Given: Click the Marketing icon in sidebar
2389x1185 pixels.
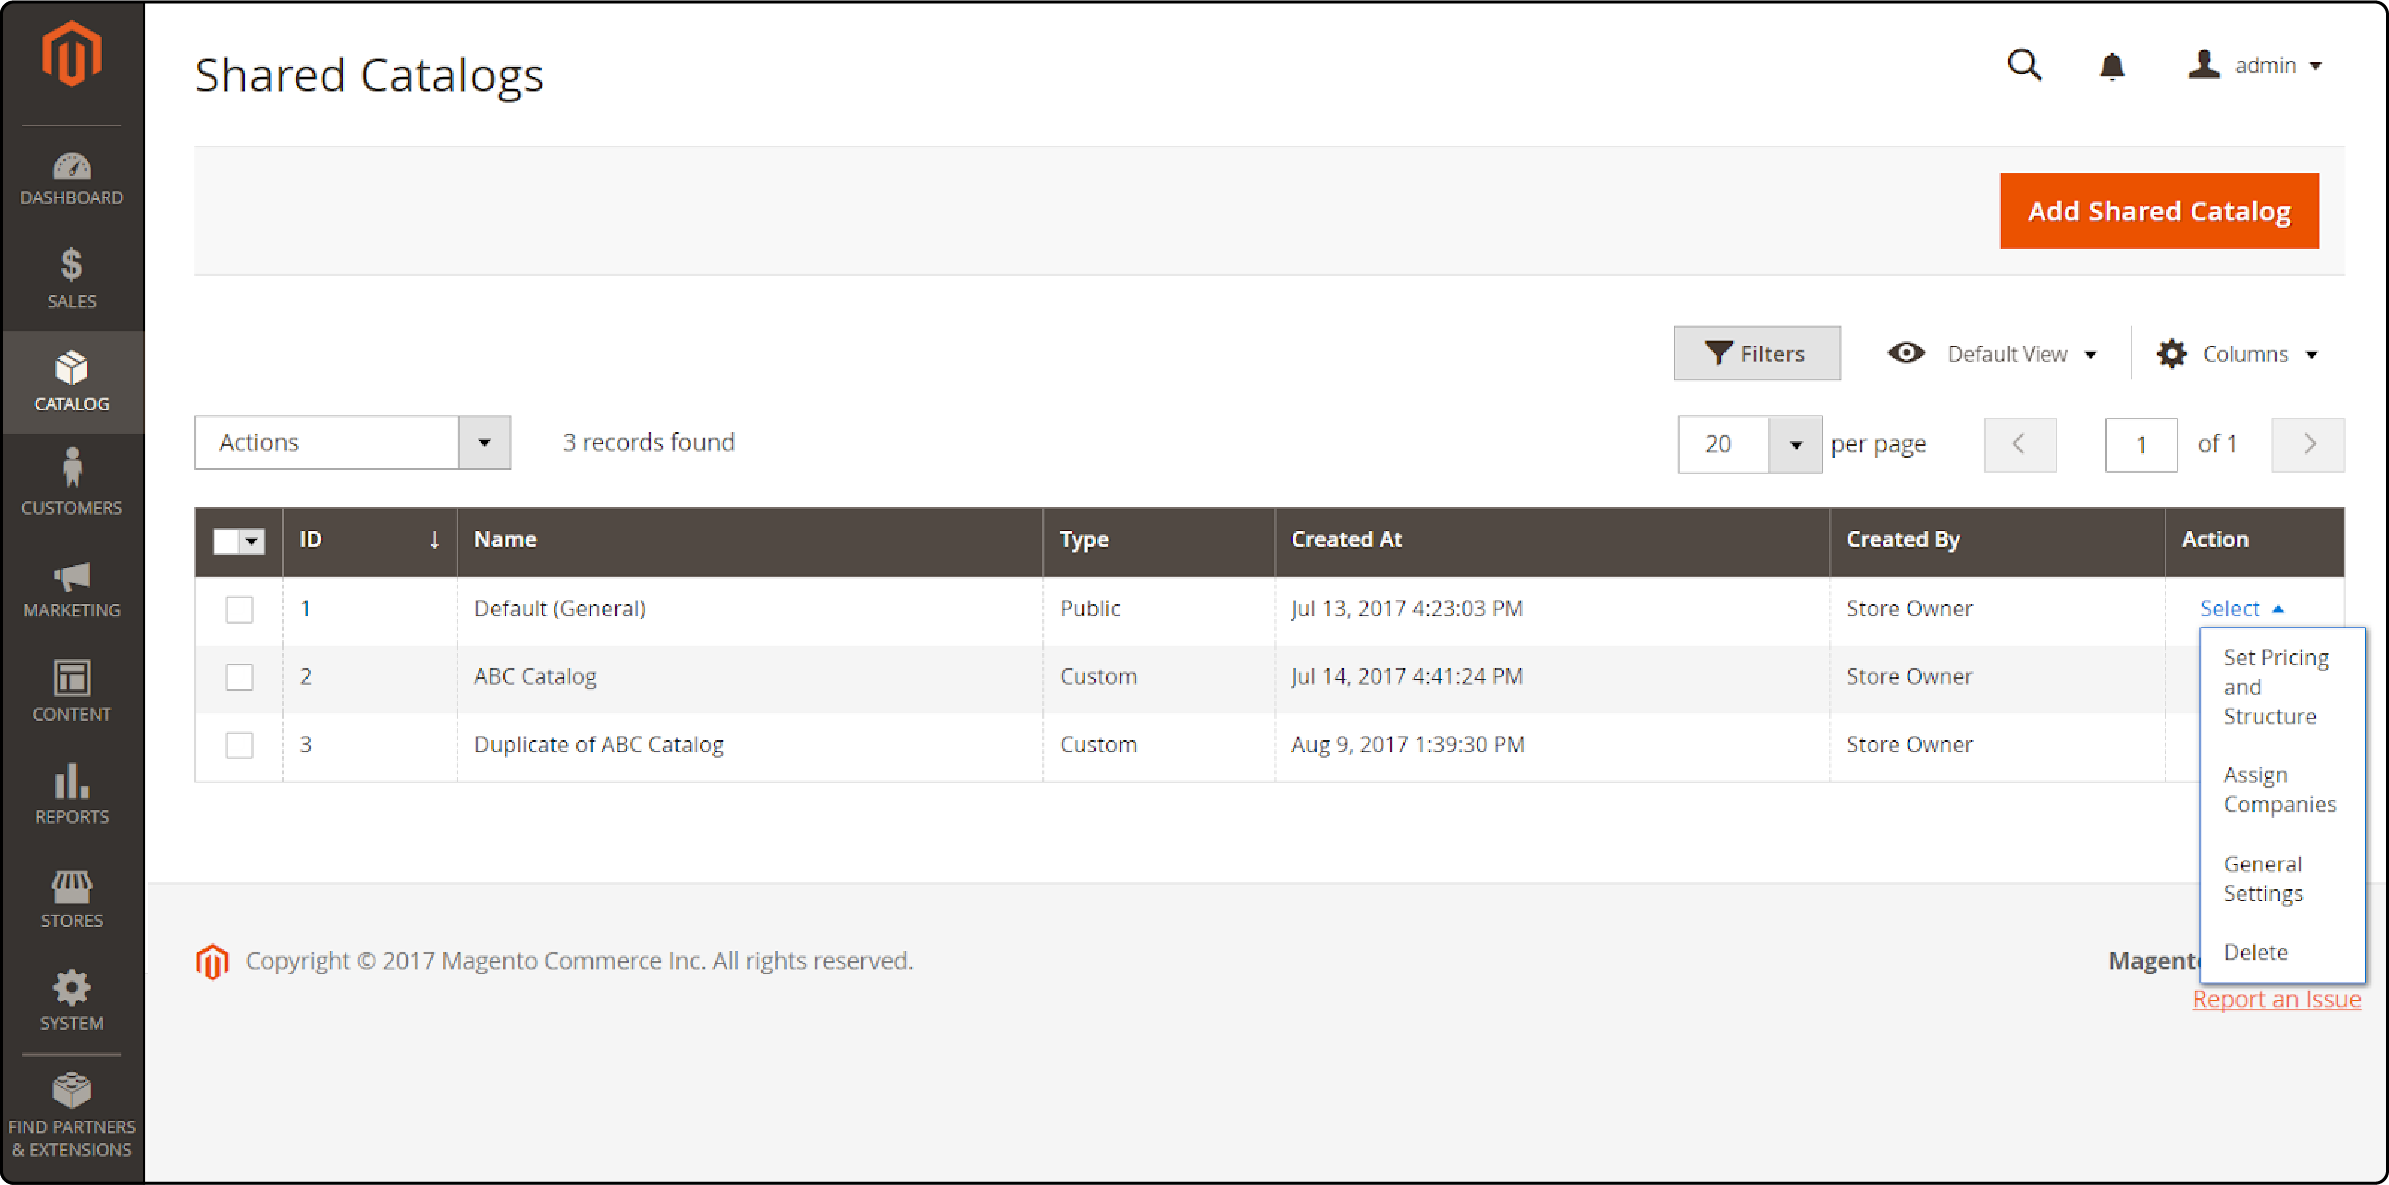Looking at the screenshot, I should tap(70, 582).
